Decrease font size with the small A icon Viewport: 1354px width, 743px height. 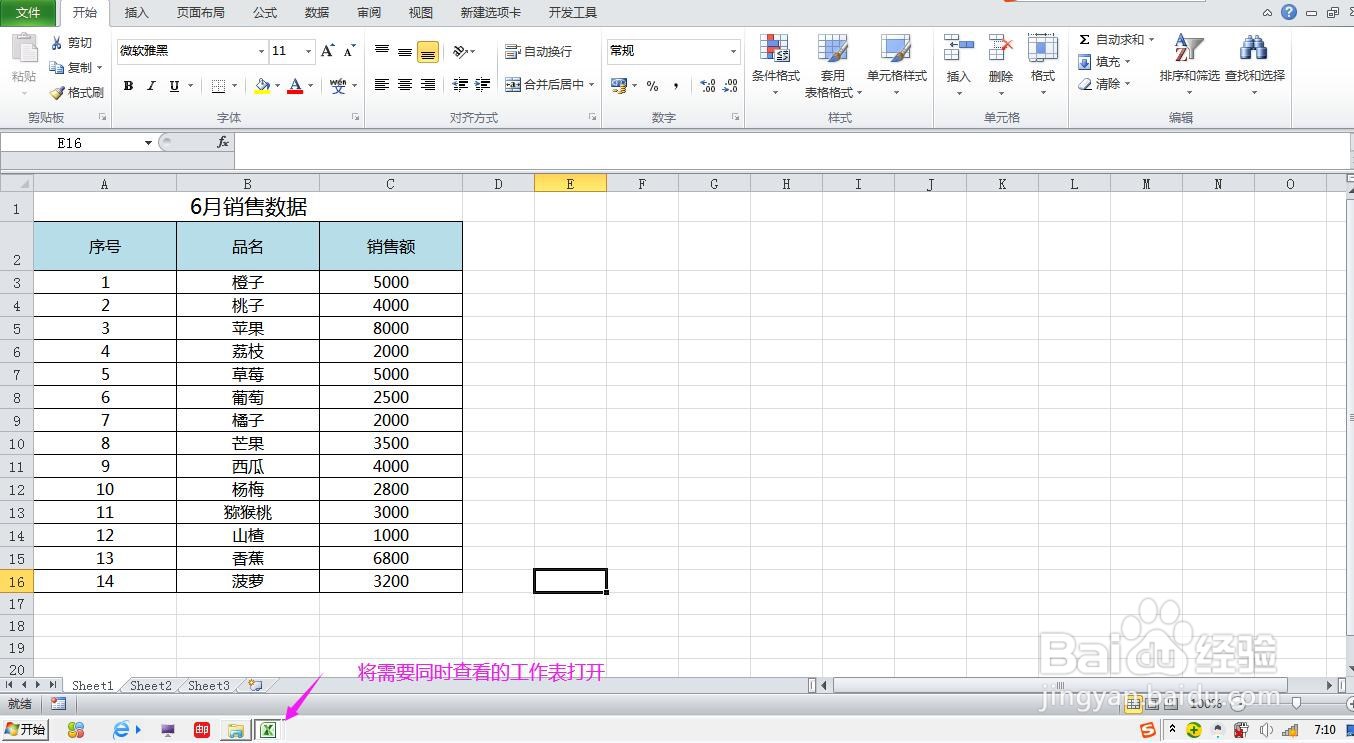pos(350,51)
